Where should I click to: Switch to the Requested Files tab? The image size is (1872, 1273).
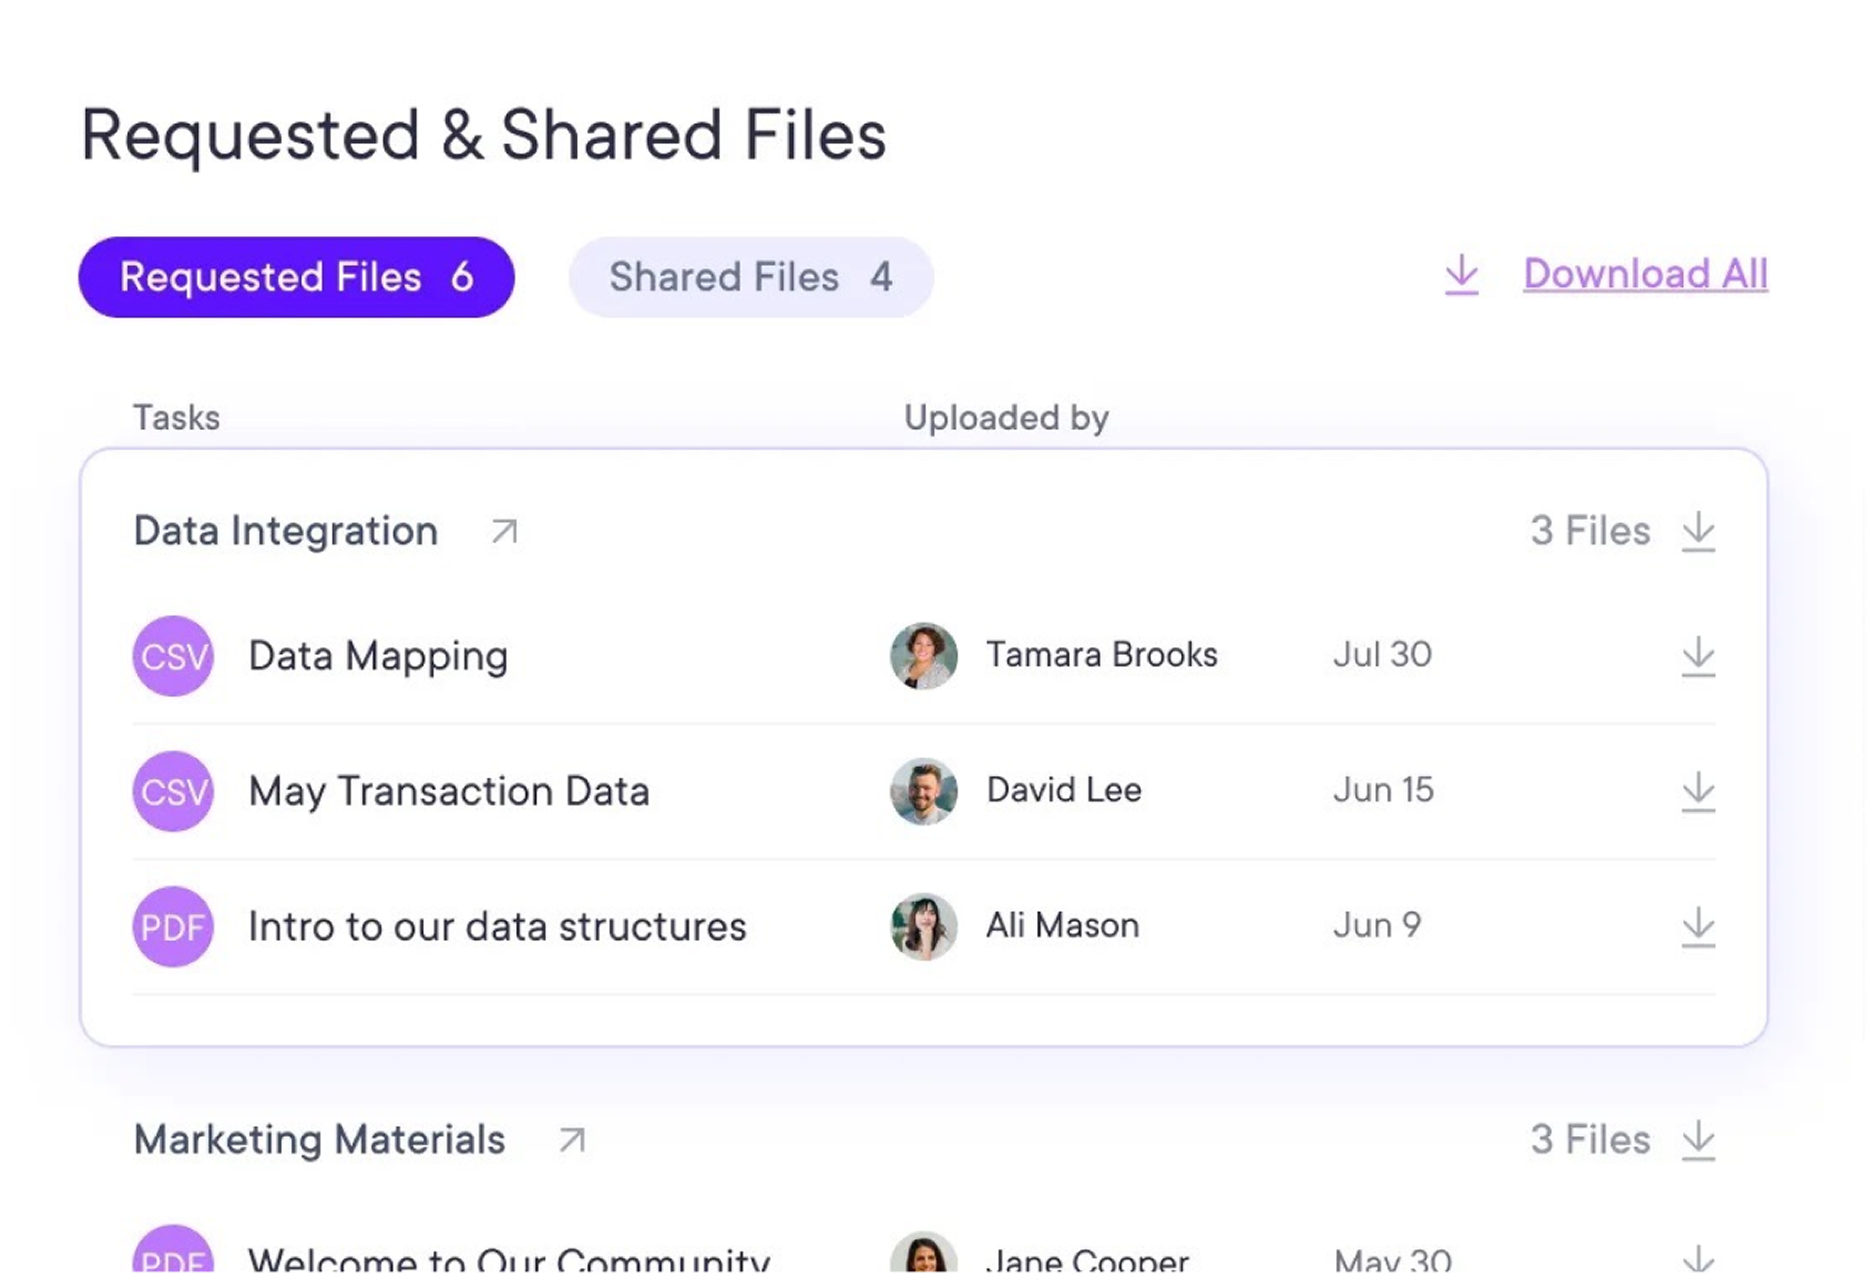(296, 277)
